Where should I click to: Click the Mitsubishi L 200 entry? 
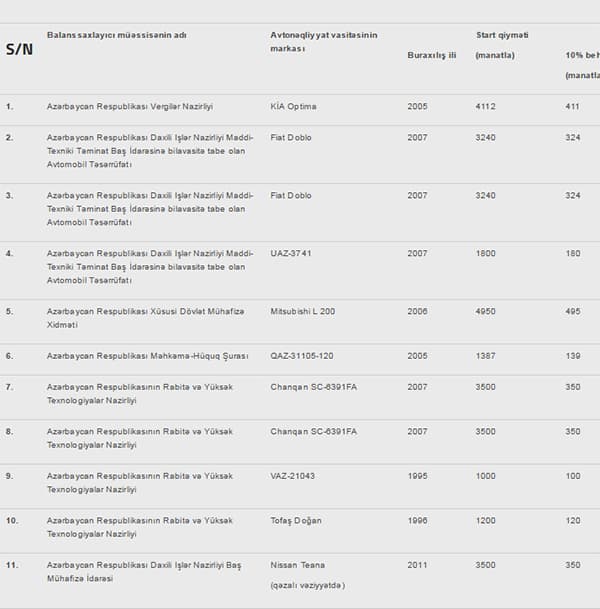(303, 311)
